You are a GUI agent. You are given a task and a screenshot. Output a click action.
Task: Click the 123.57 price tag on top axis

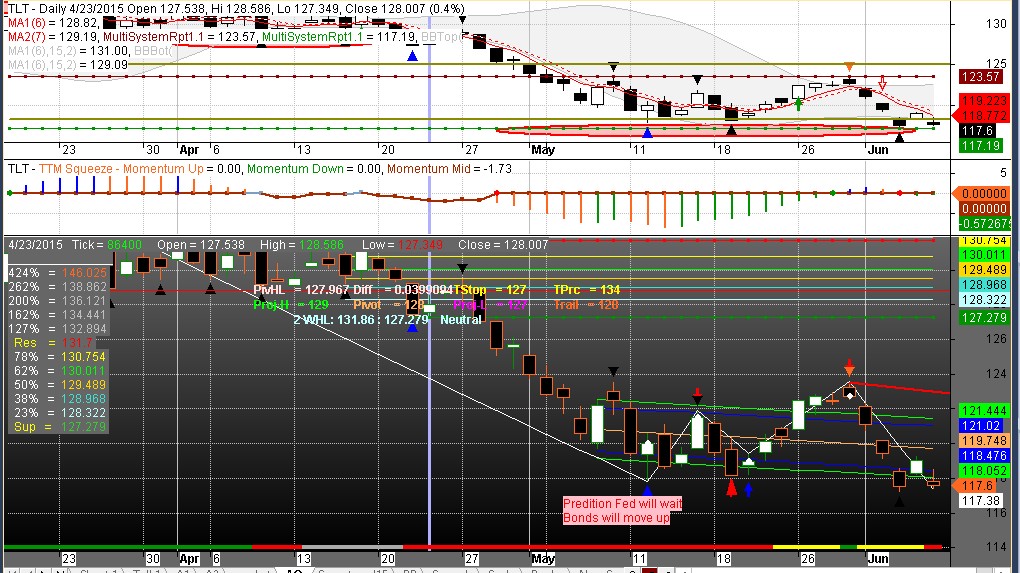[x=980, y=77]
